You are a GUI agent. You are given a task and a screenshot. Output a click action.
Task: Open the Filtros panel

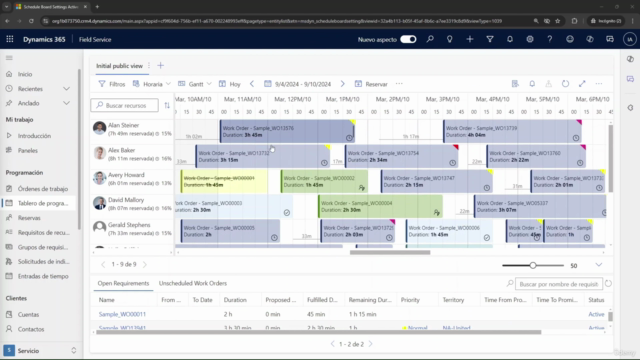(x=112, y=84)
